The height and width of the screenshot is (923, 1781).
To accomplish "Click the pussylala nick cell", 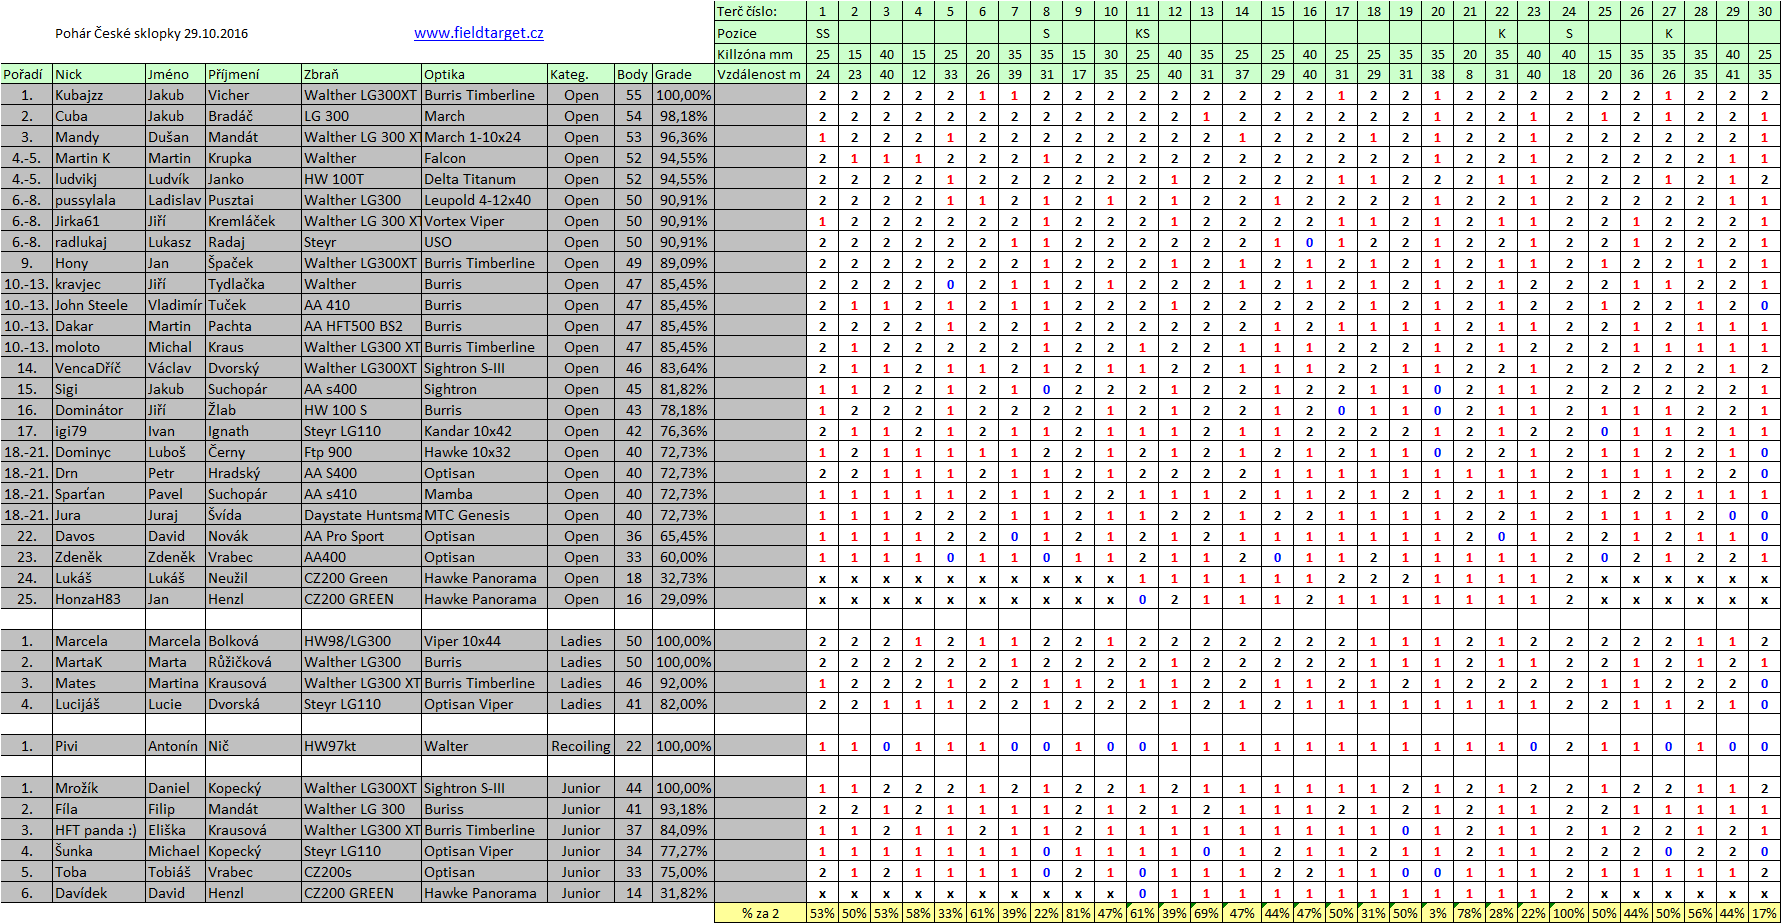I will (97, 200).
